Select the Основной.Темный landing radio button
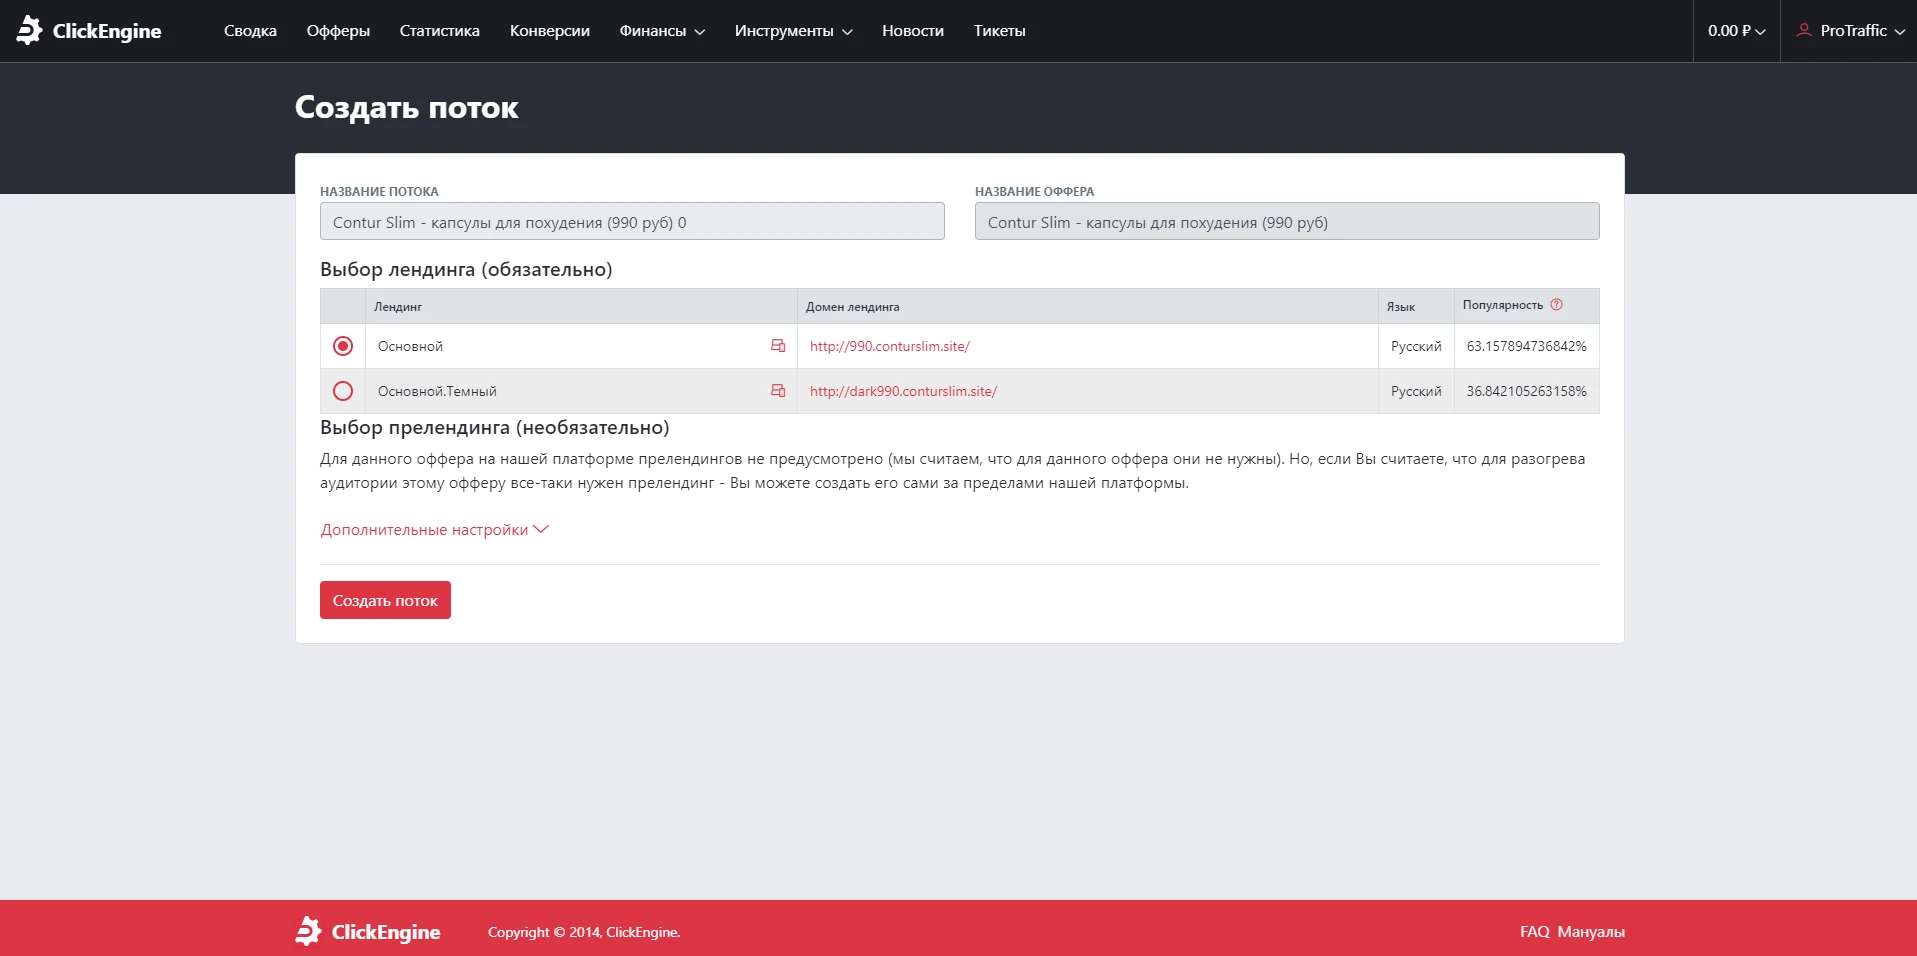This screenshot has width=1917, height=956. (x=343, y=391)
